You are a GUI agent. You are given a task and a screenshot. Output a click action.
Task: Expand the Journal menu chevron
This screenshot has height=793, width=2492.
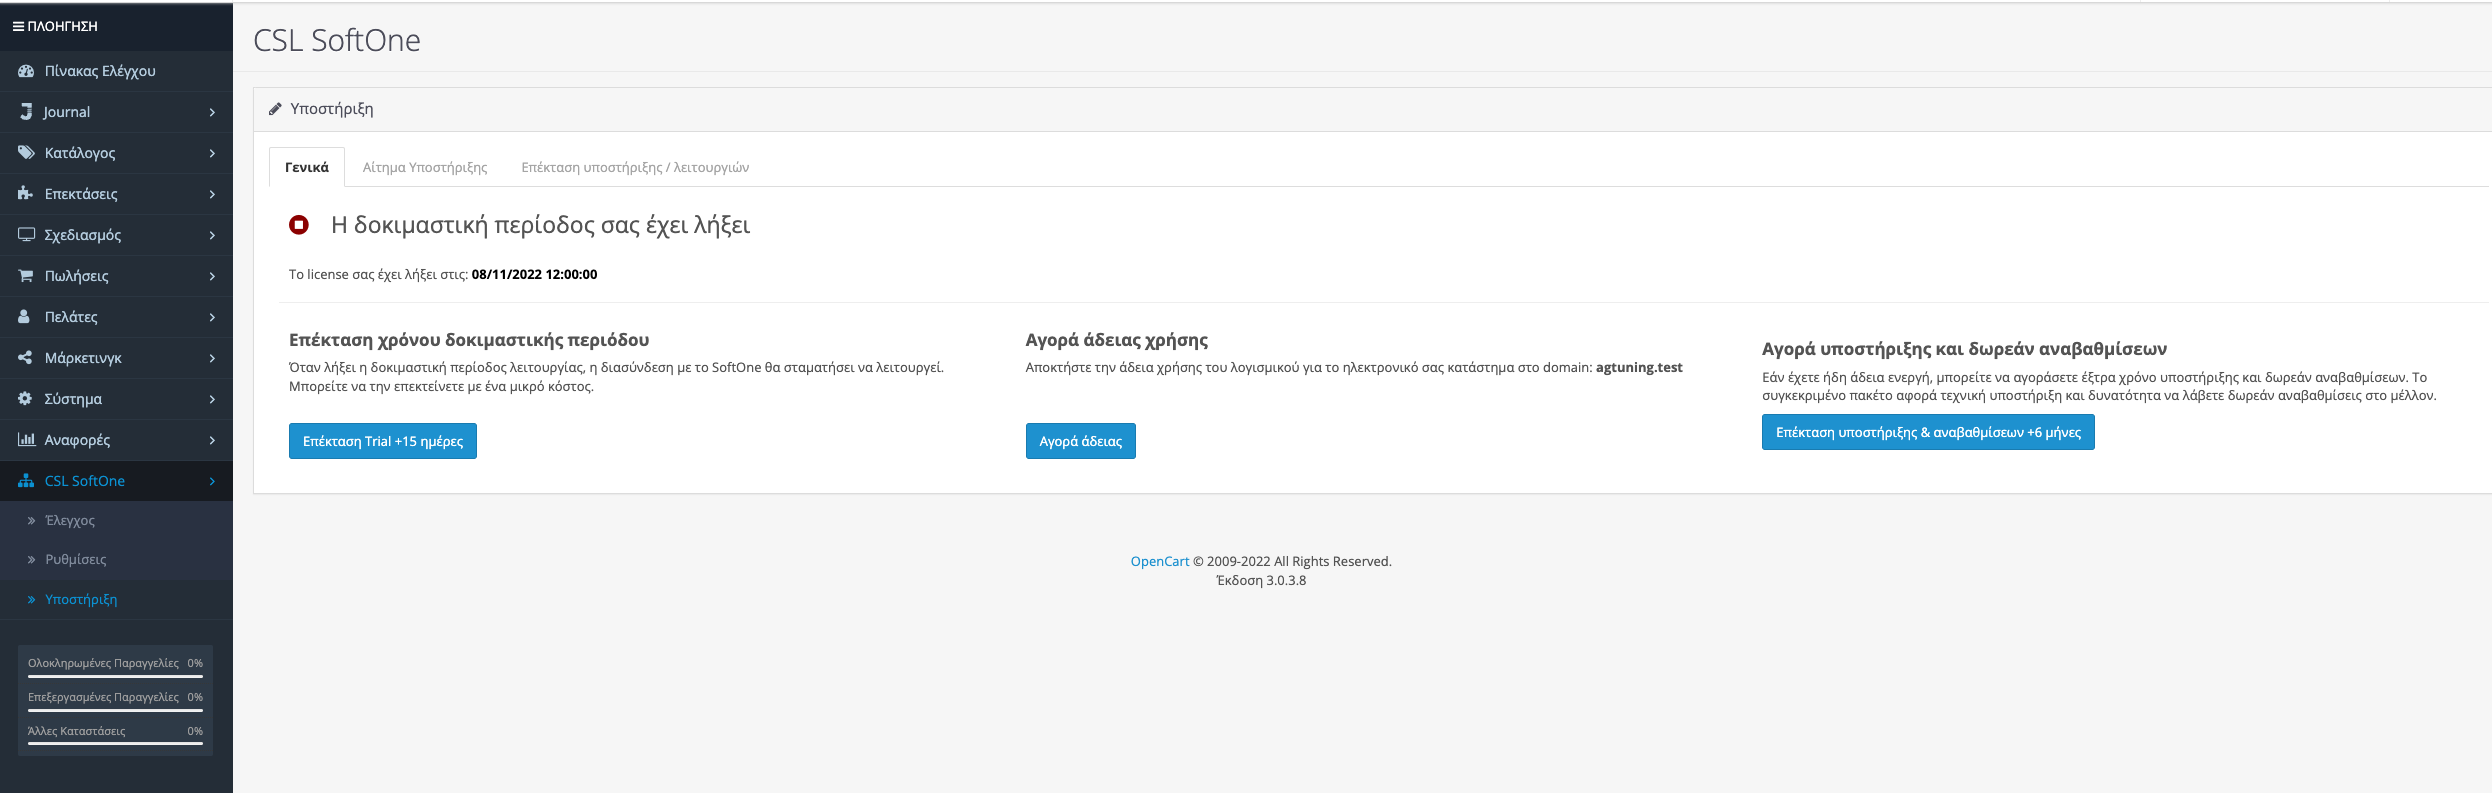coord(212,112)
